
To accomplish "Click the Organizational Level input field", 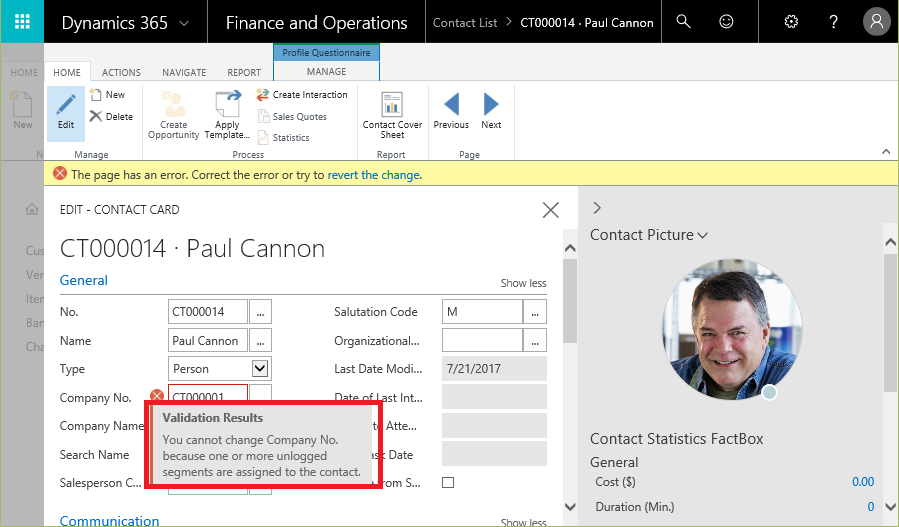I will point(482,341).
